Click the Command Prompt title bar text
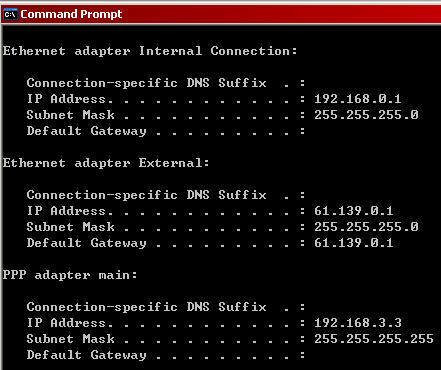 pos(71,14)
